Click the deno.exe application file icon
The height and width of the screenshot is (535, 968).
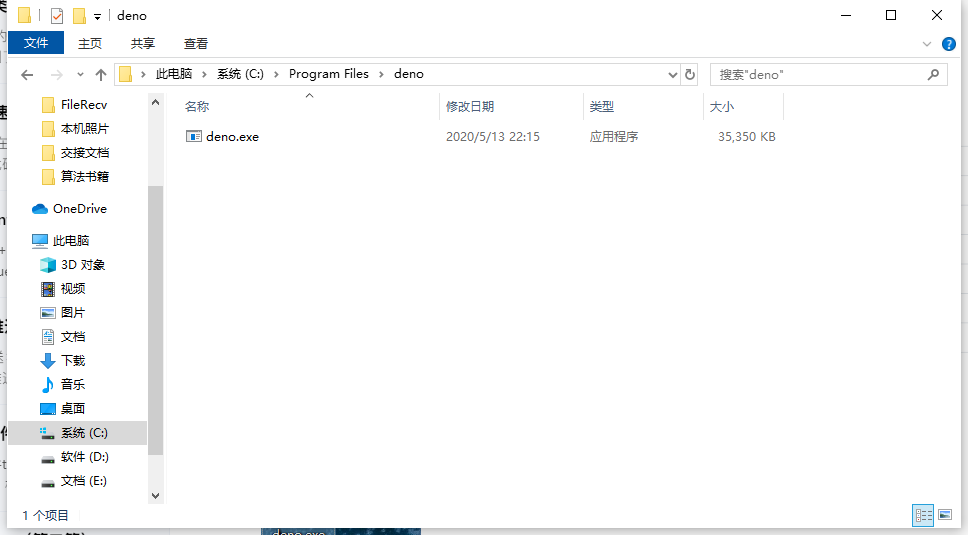(194, 136)
